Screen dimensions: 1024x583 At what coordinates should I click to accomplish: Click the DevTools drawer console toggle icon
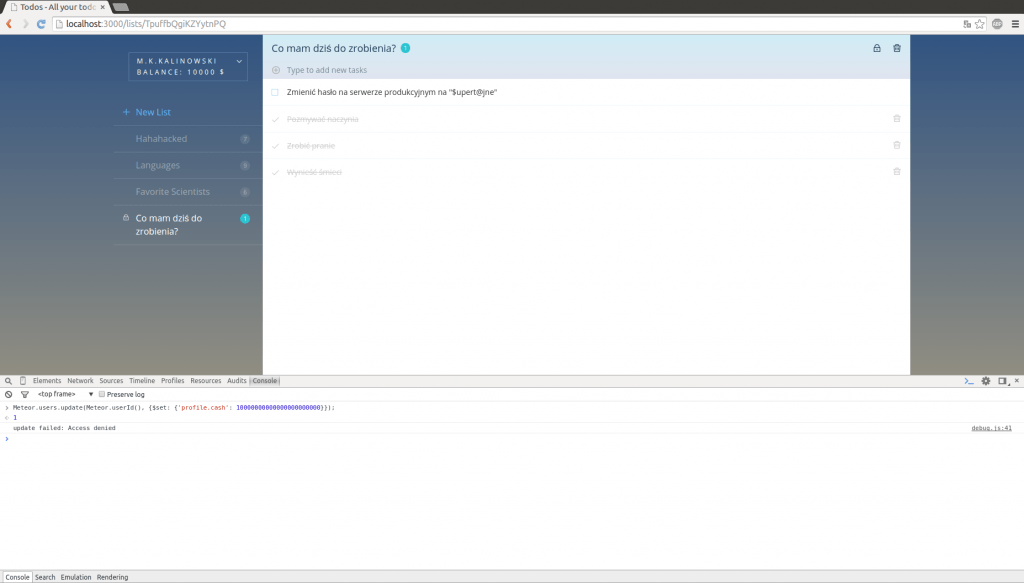968,381
